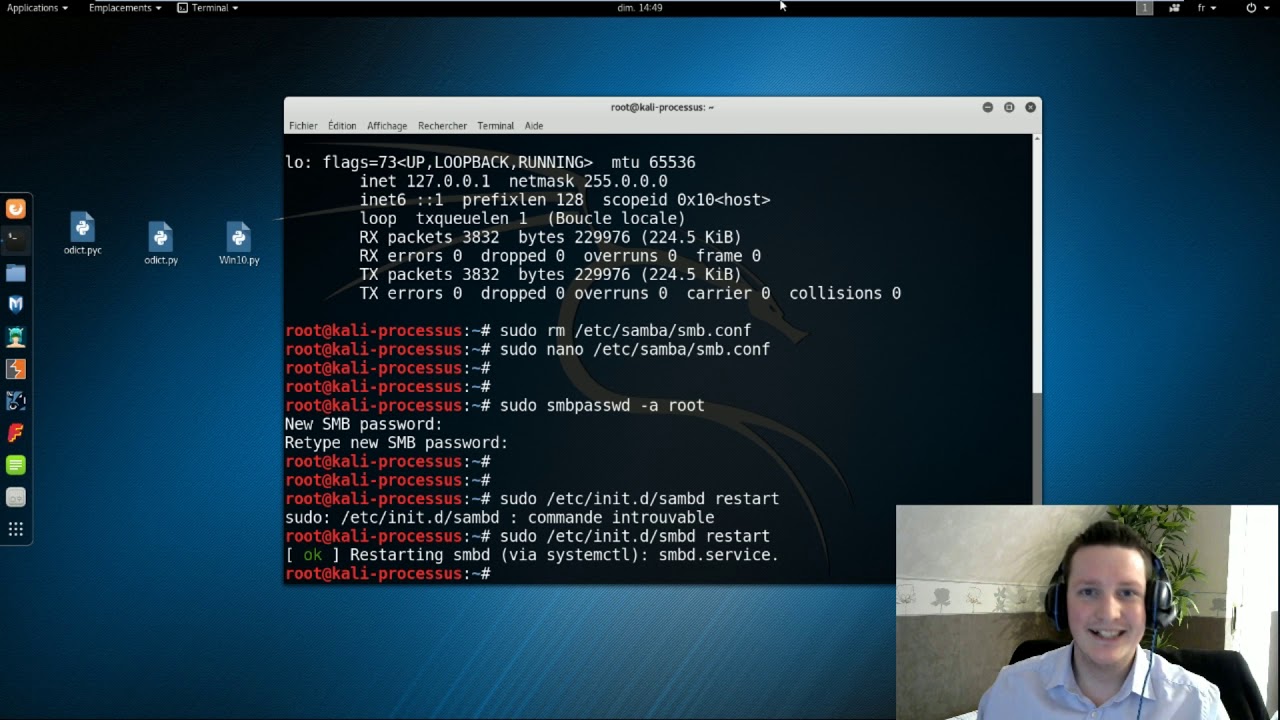Viewport: 1280px width, 720px height.
Task: Open the Affichage menu
Action: pyautogui.click(x=387, y=126)
